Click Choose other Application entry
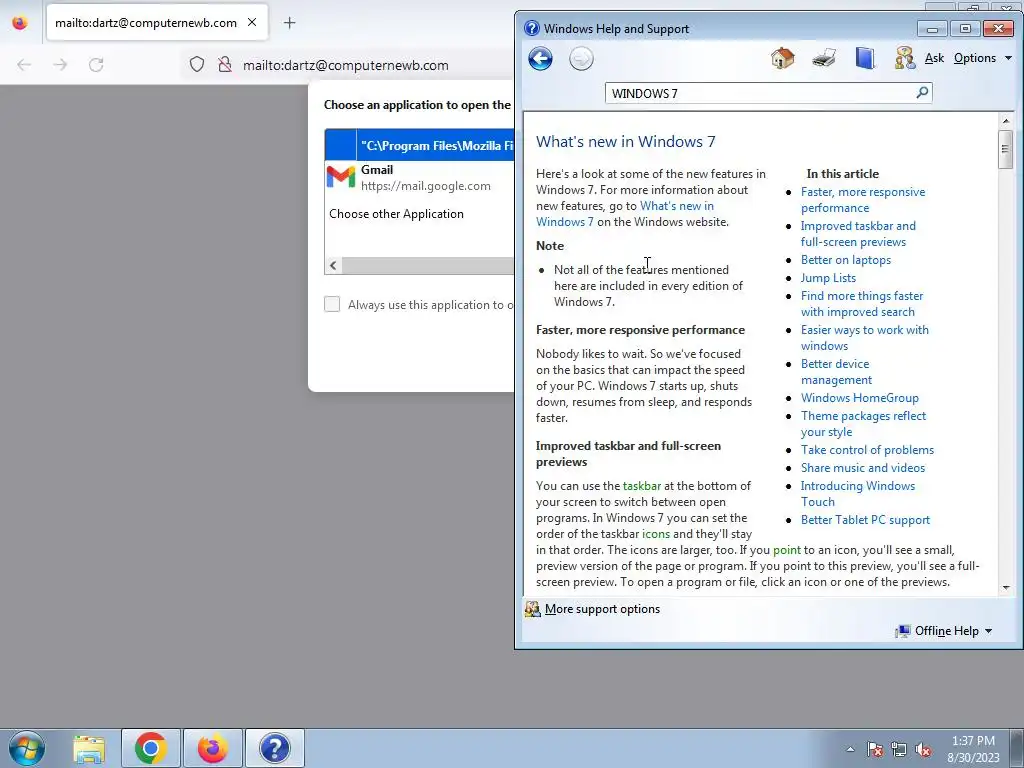The image size is (1024, 768). [x=396, y=214]
